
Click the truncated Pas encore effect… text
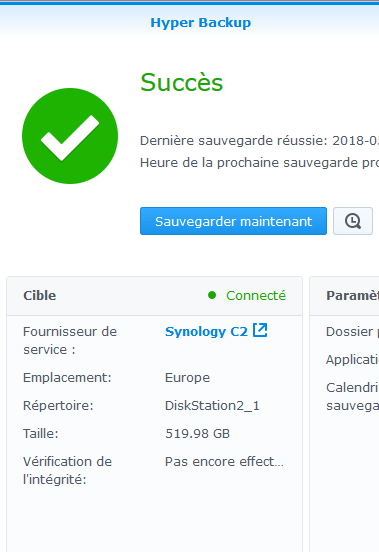[x=224, y=462]
